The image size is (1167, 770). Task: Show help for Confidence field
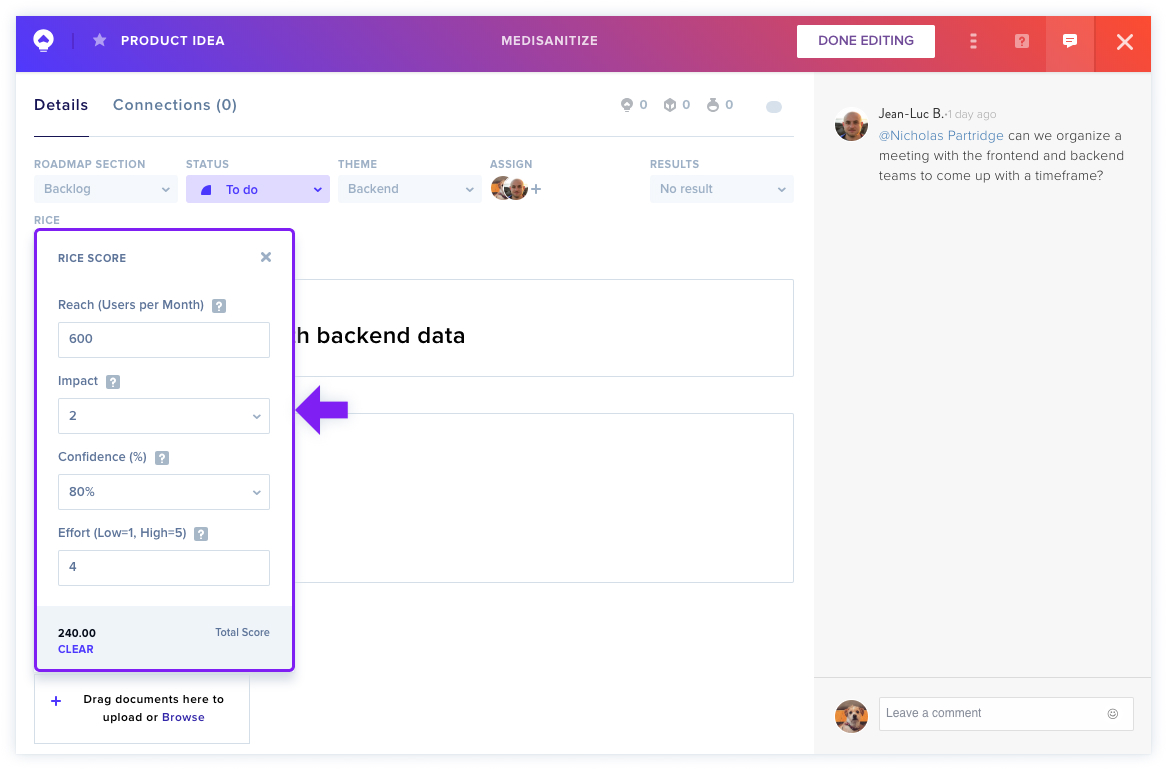pyautogui.click(x=162, y=458)
